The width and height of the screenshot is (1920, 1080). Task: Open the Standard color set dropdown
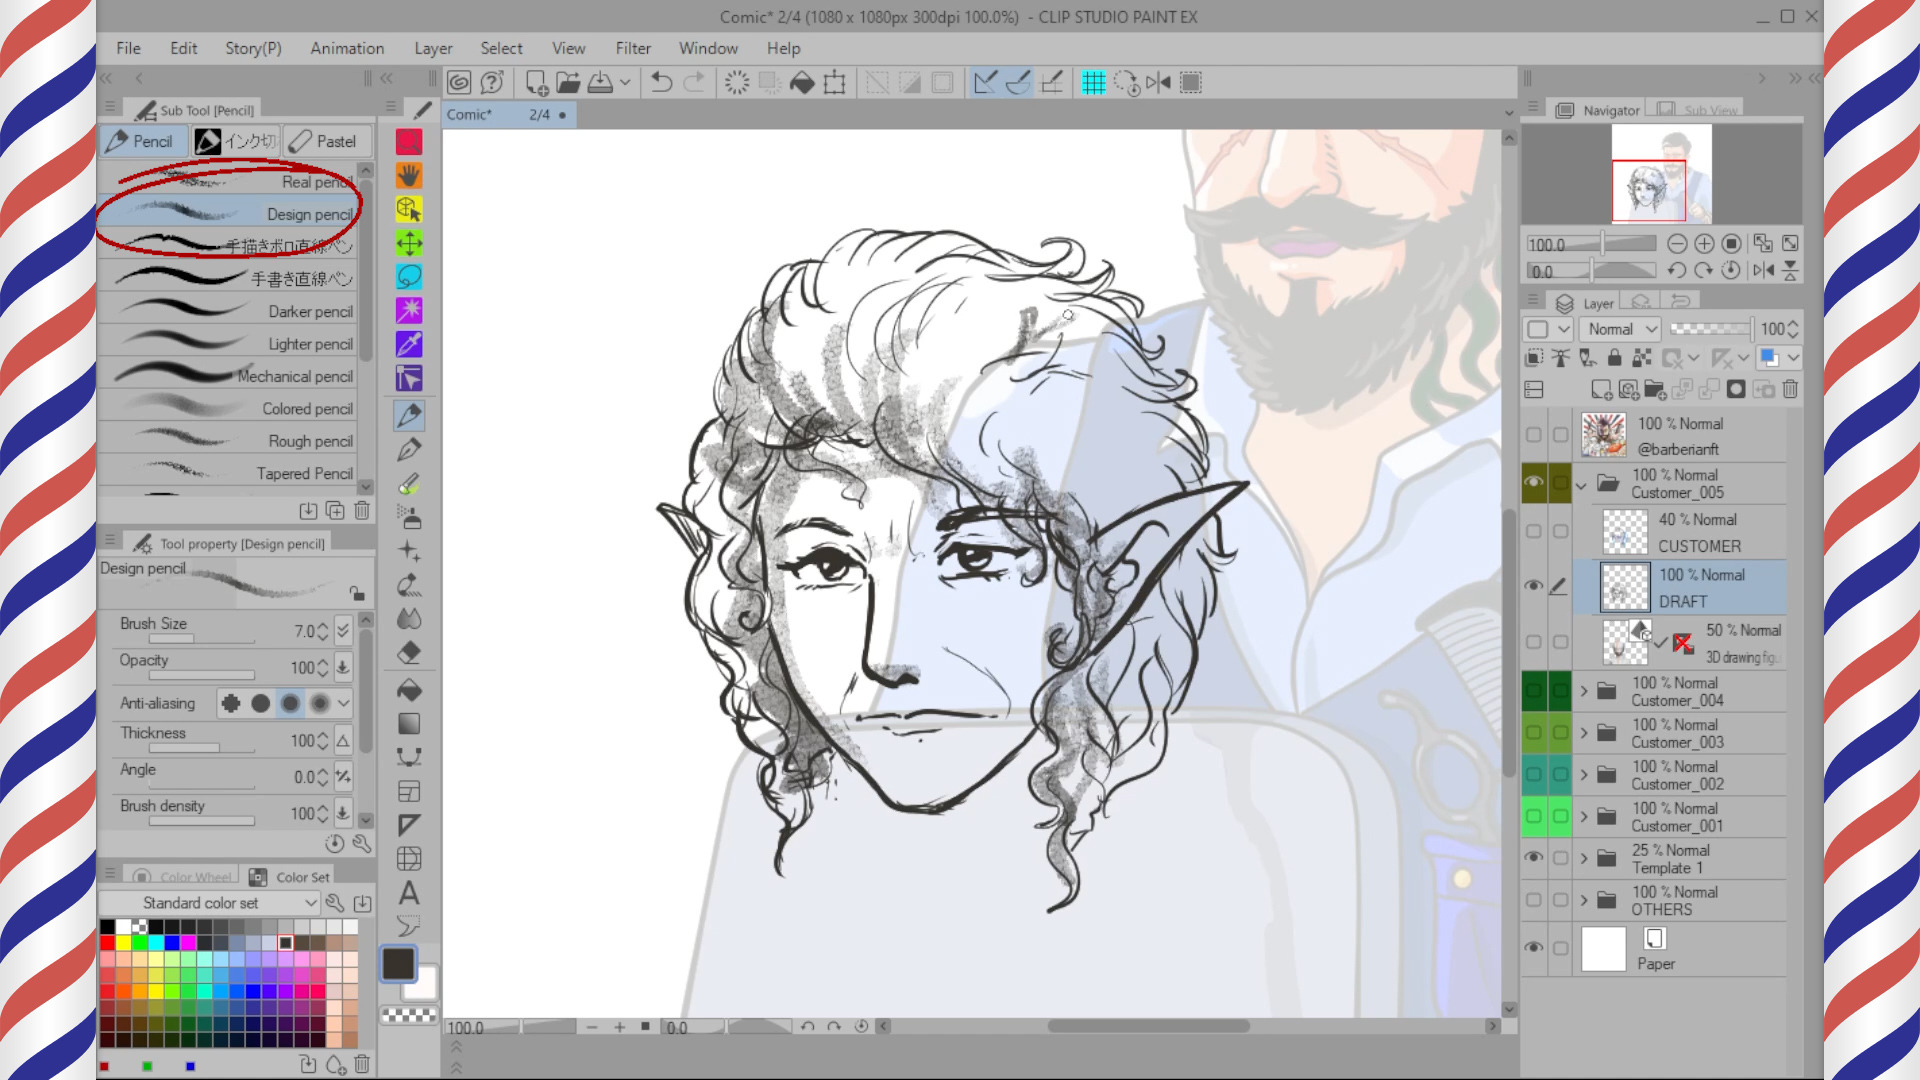[x=210, y=903]
